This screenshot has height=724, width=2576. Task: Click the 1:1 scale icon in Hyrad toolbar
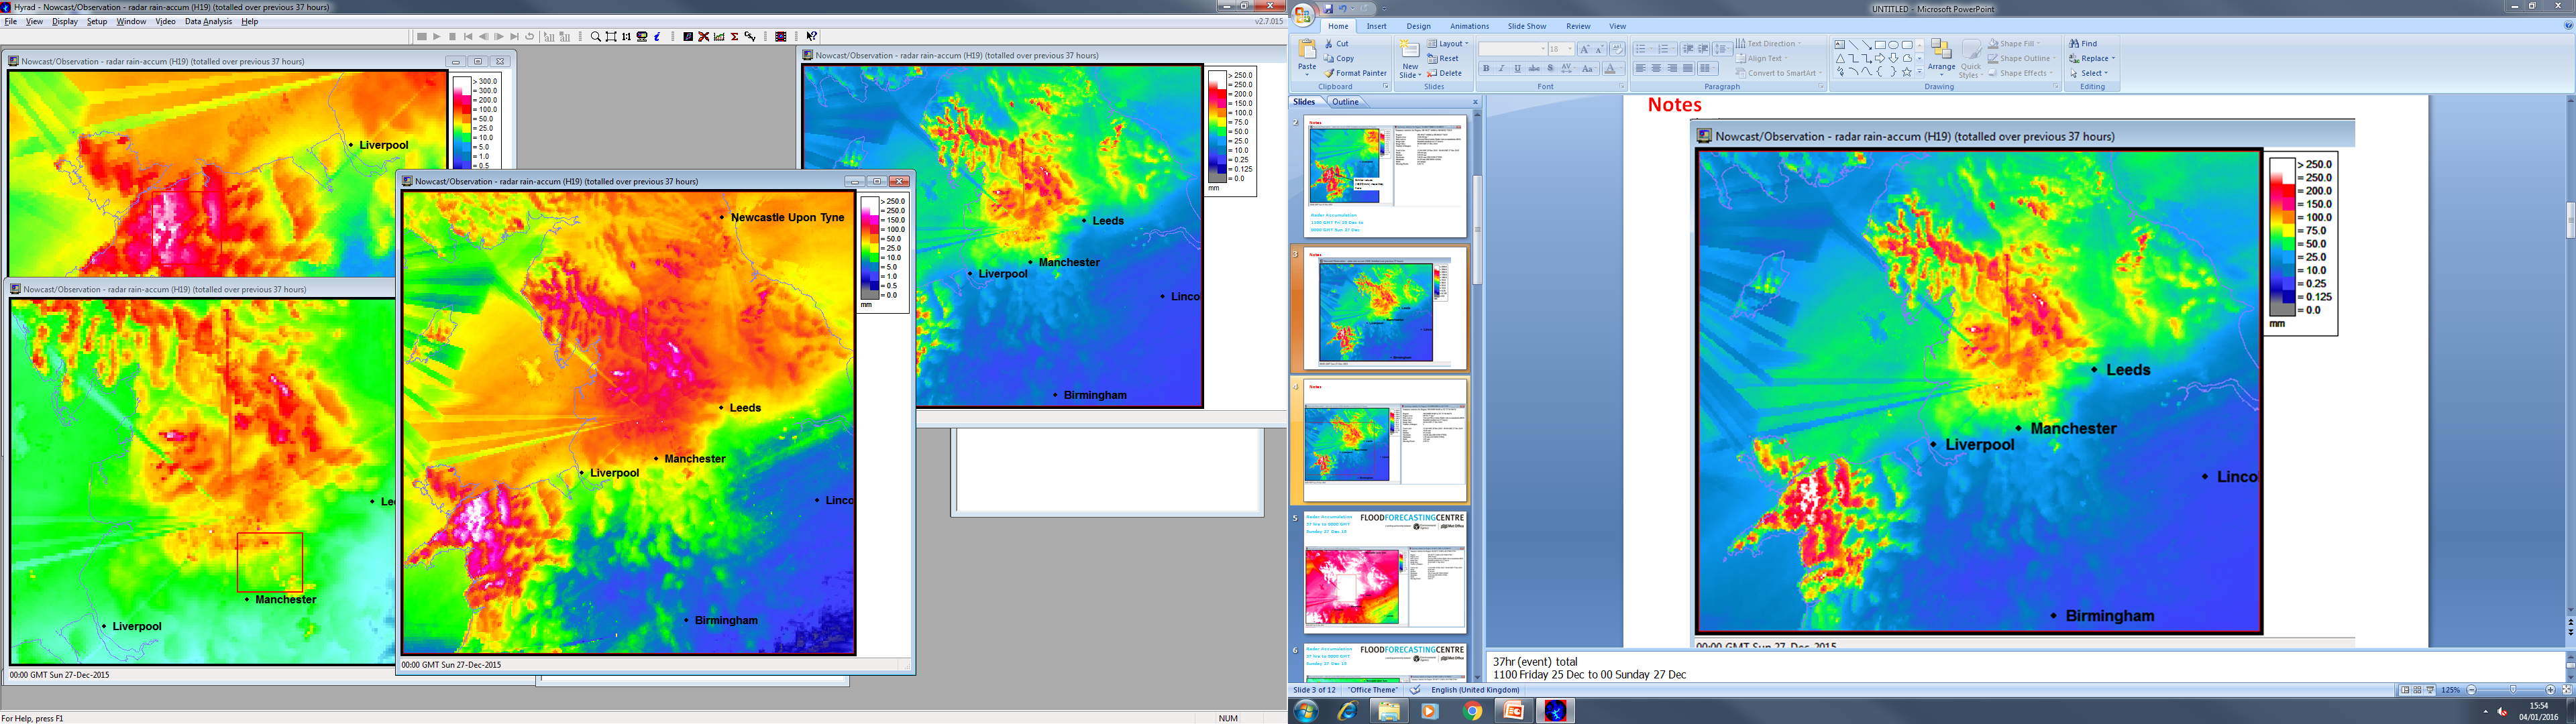[626, 37]
